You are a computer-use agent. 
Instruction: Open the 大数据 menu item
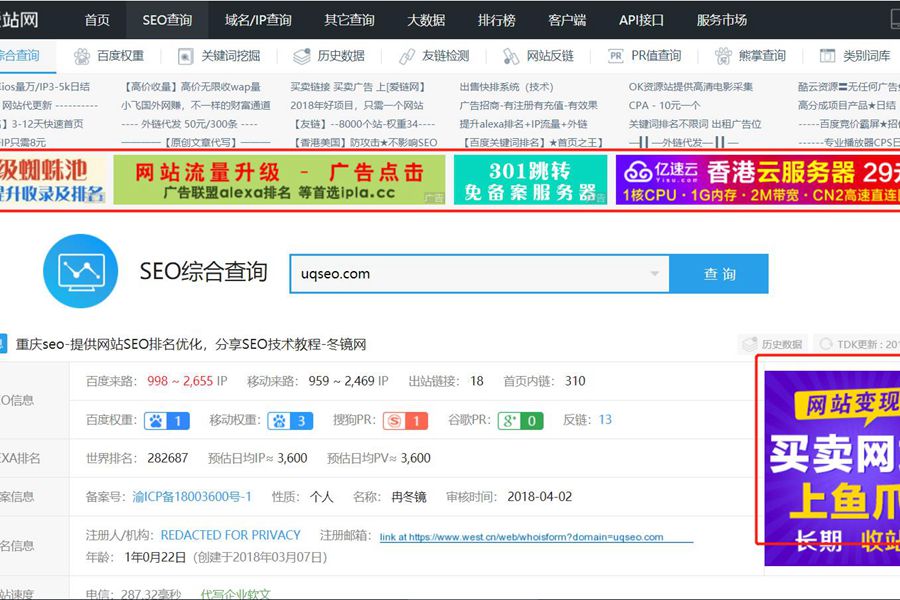tap(426, 18)
